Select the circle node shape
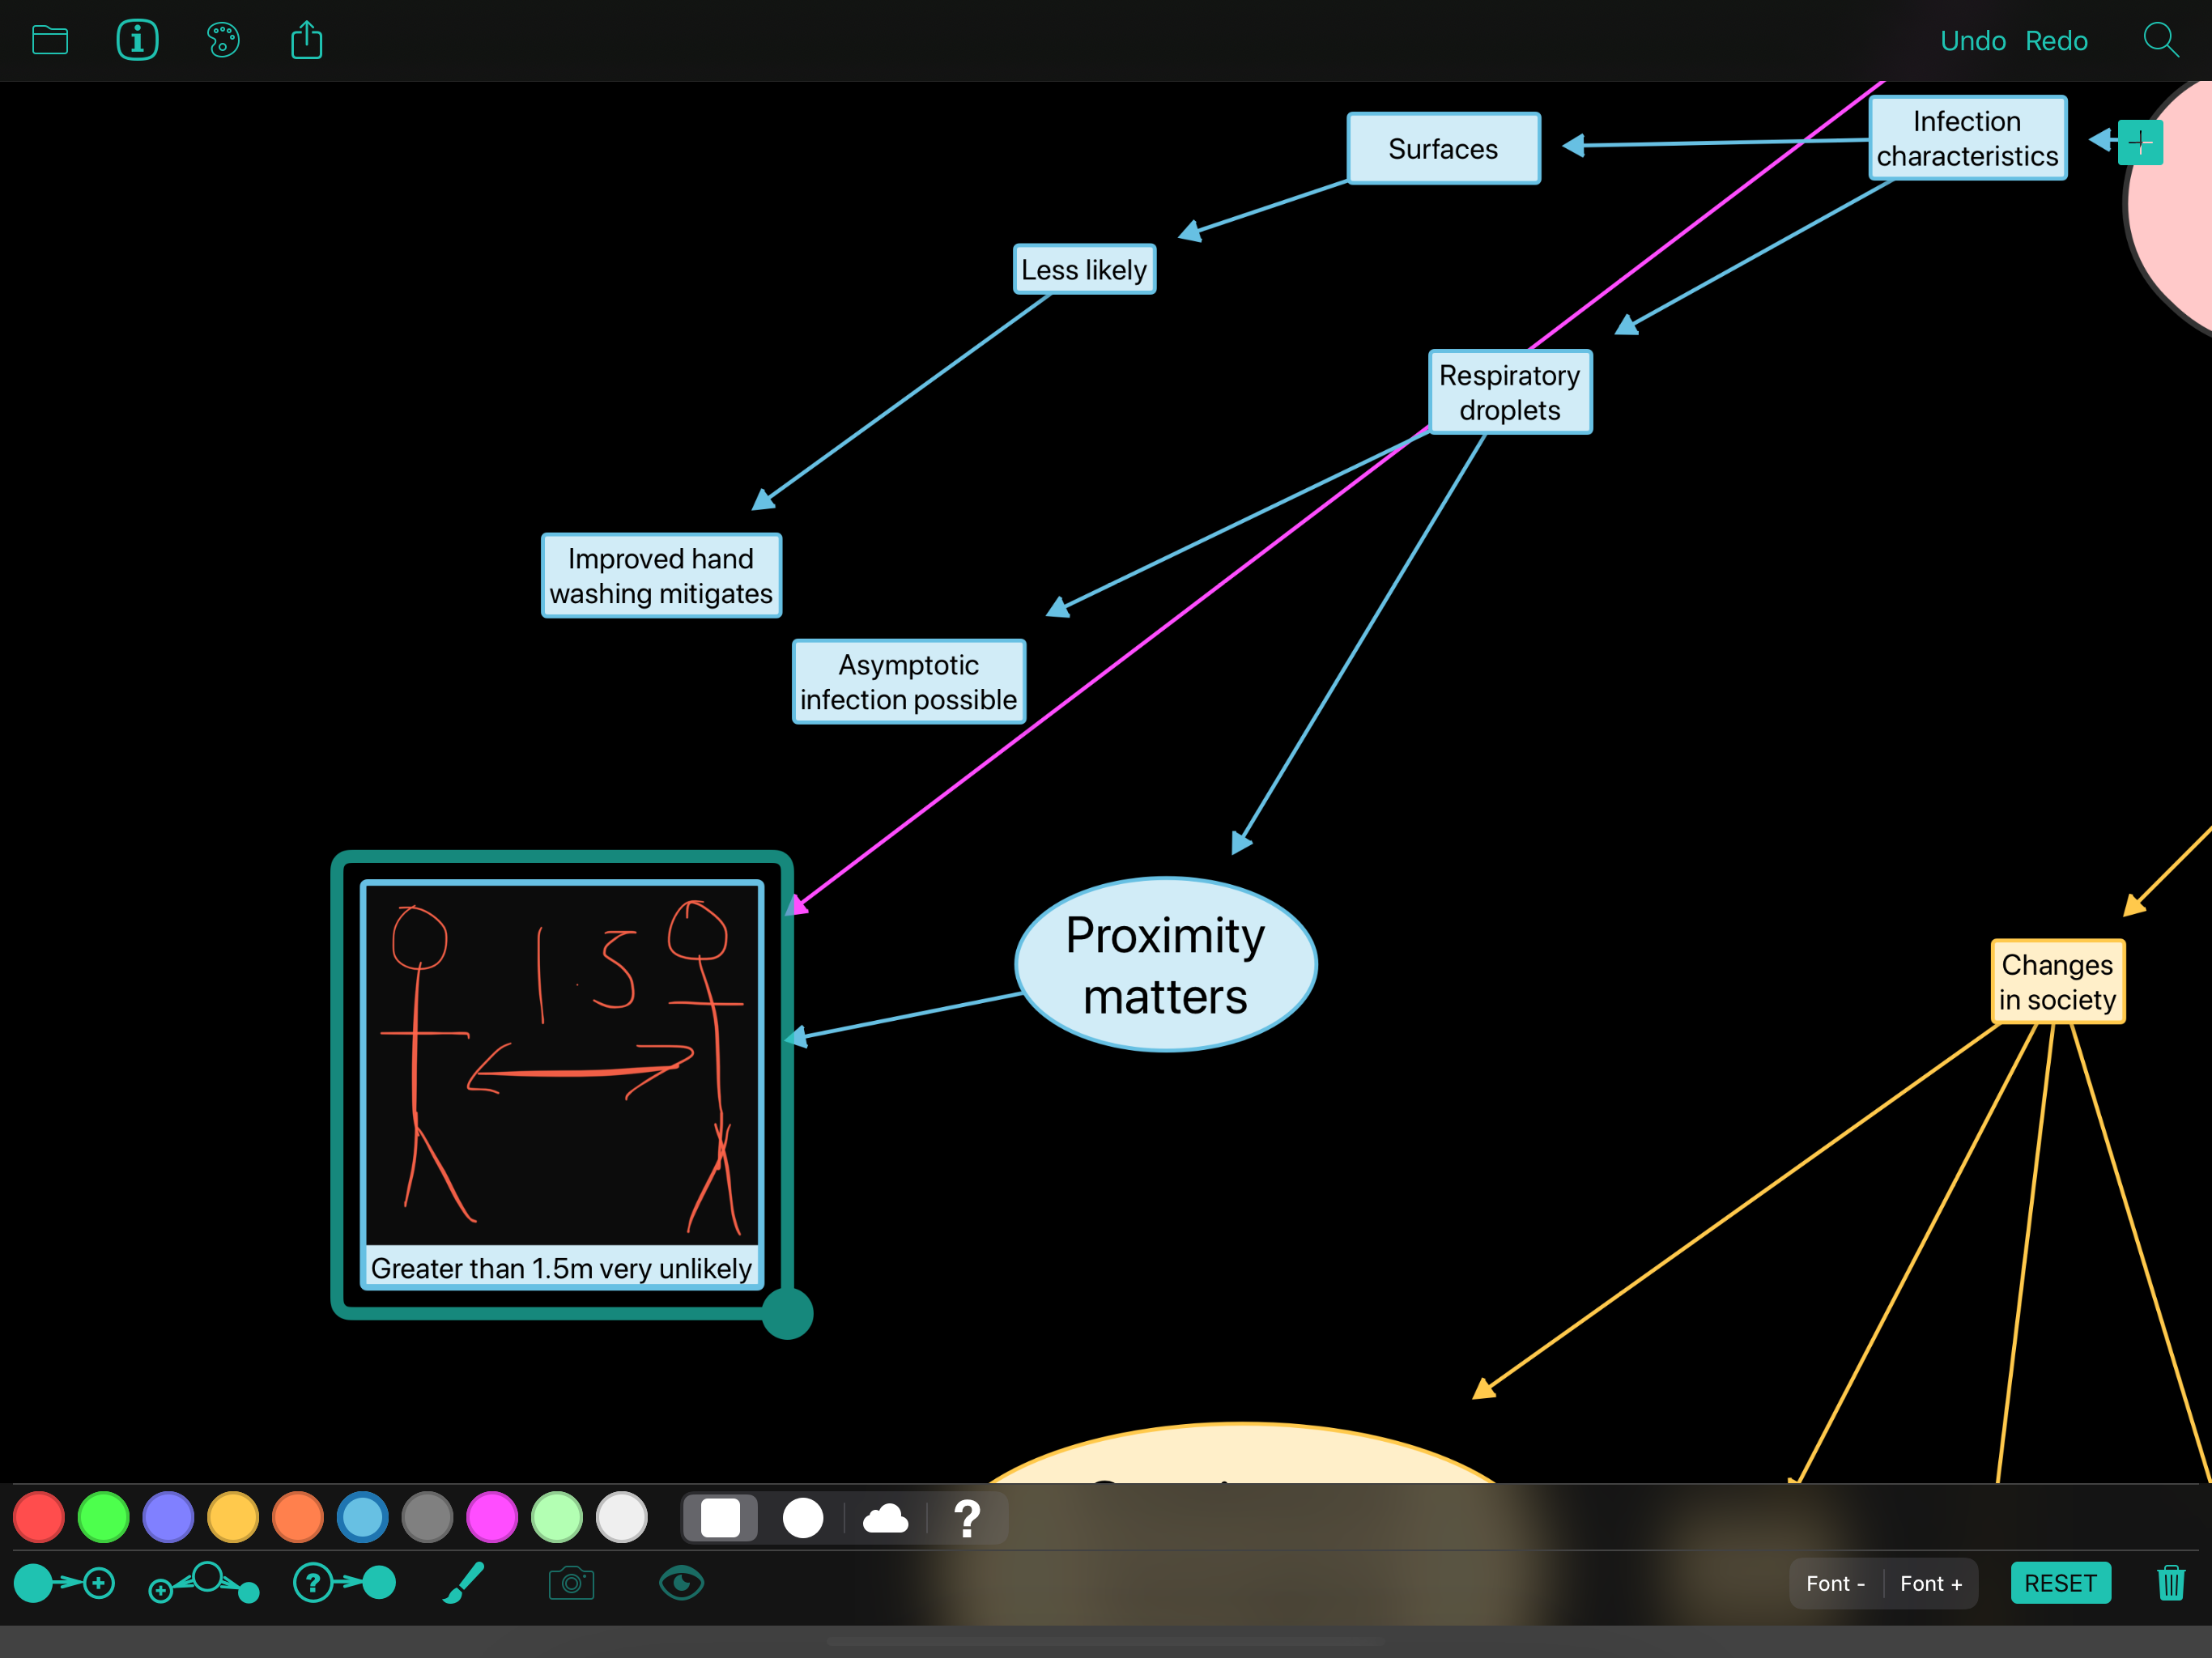Viewport: 2212px width, 1658px height. click(802, 1518)
